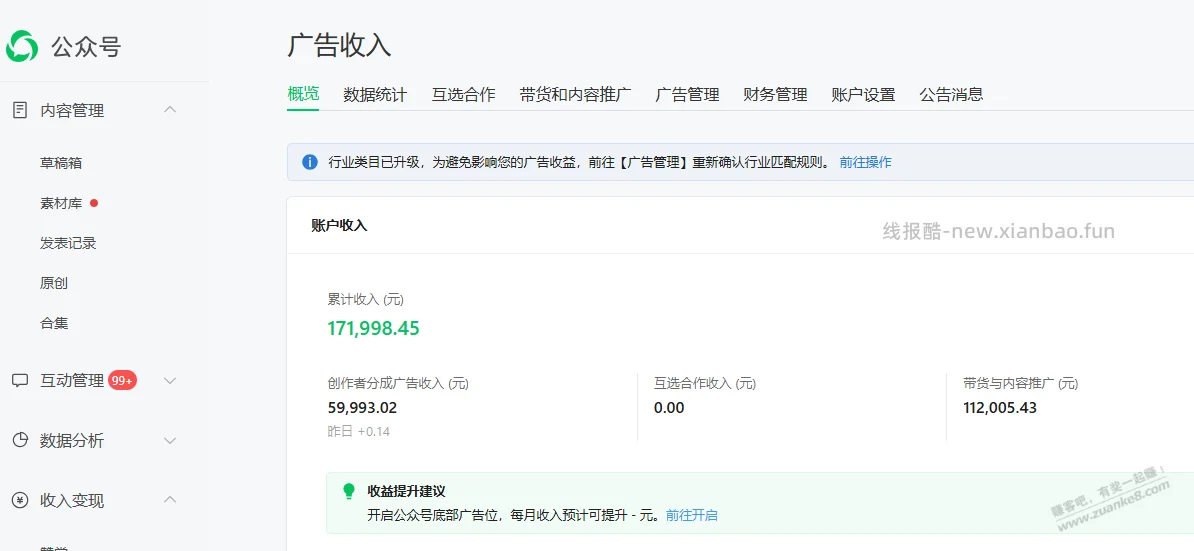Click the 互动管理 chat bubble icon
Viewport: 1194px width, 551px height.
tap(21, 381)
